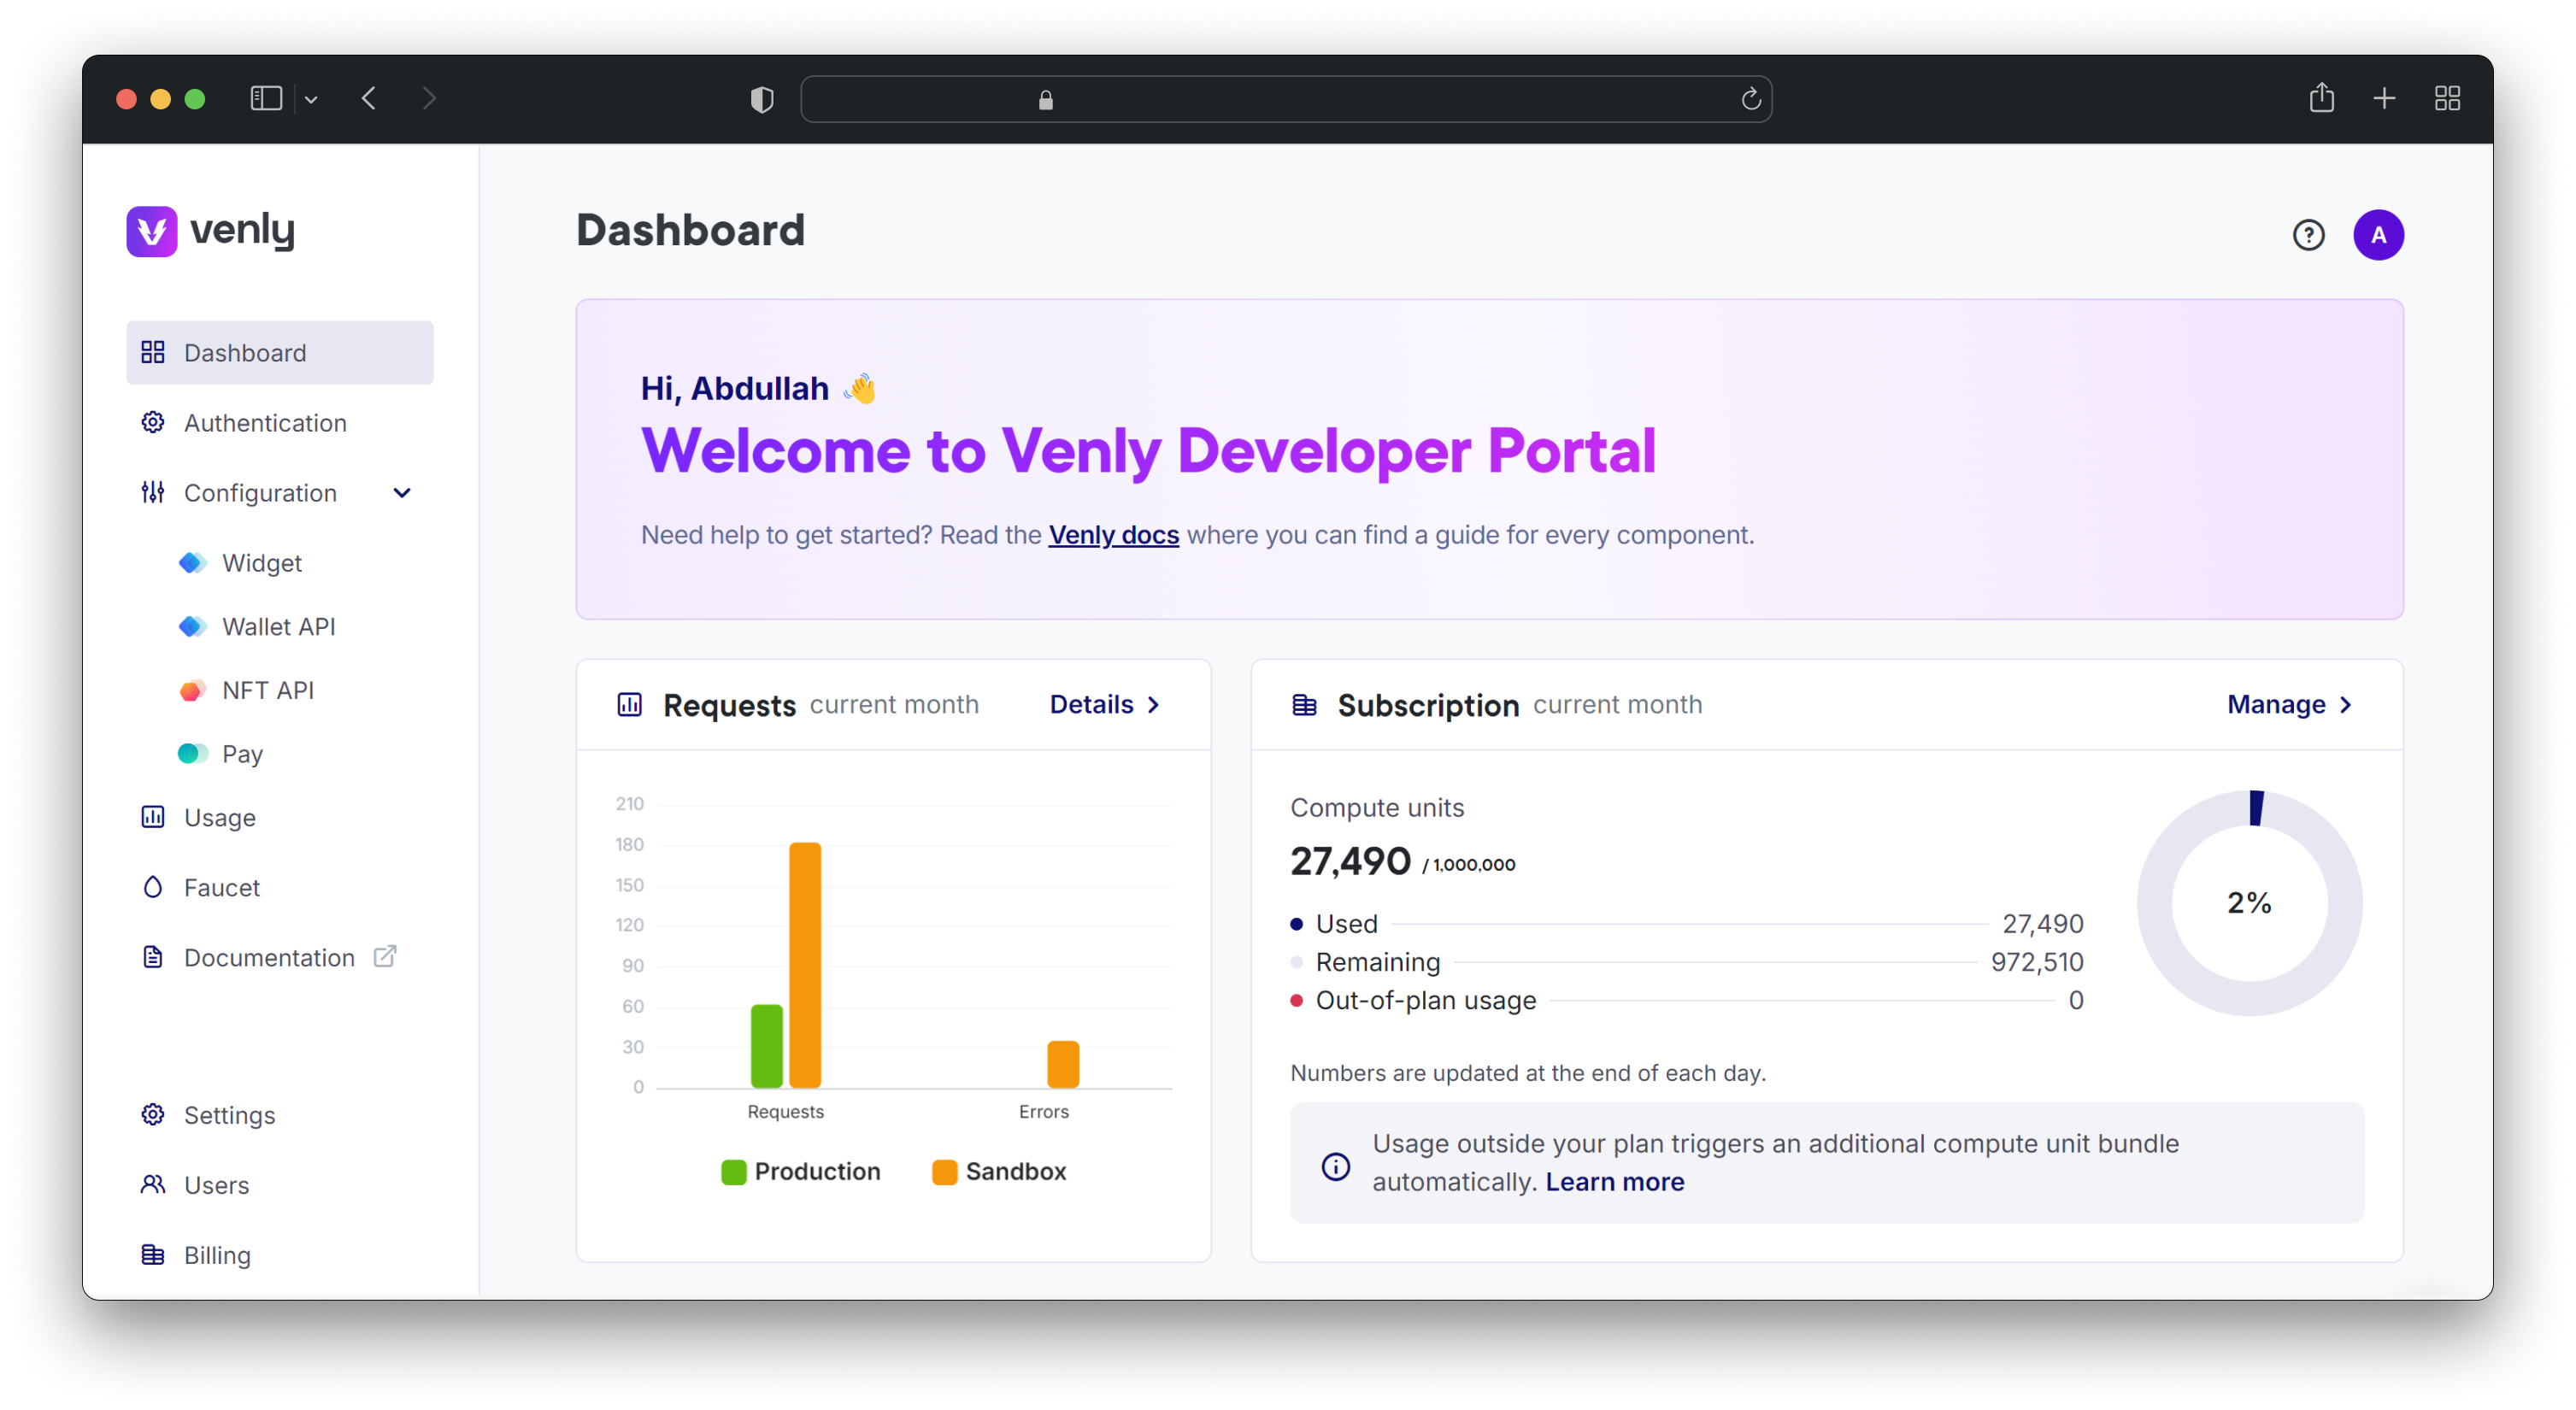The width and height of the screenshot is (2576, 1410).
Task: Expand the Requests Details section
Action: pos(1108,703)
